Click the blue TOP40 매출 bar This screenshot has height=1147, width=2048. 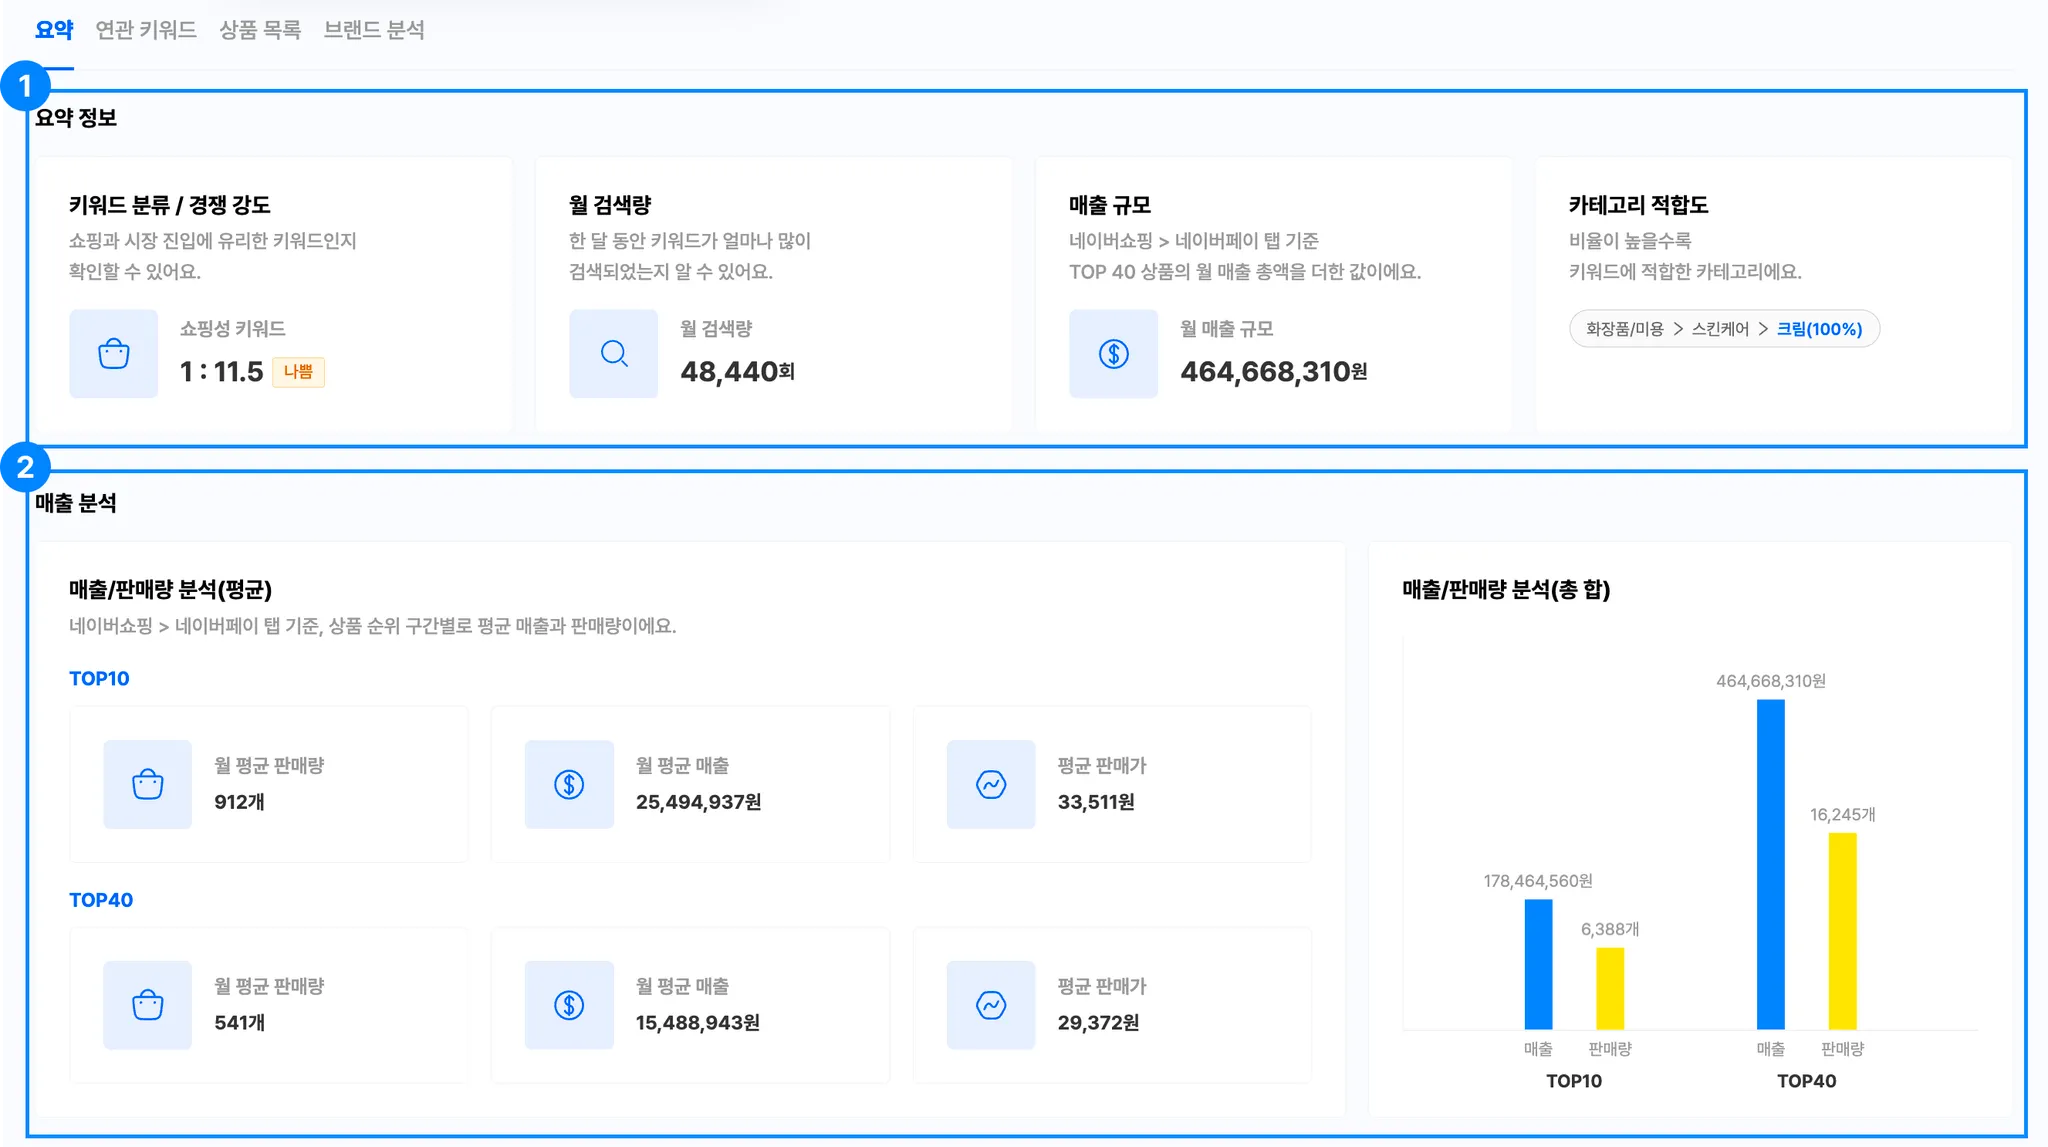1770,864
